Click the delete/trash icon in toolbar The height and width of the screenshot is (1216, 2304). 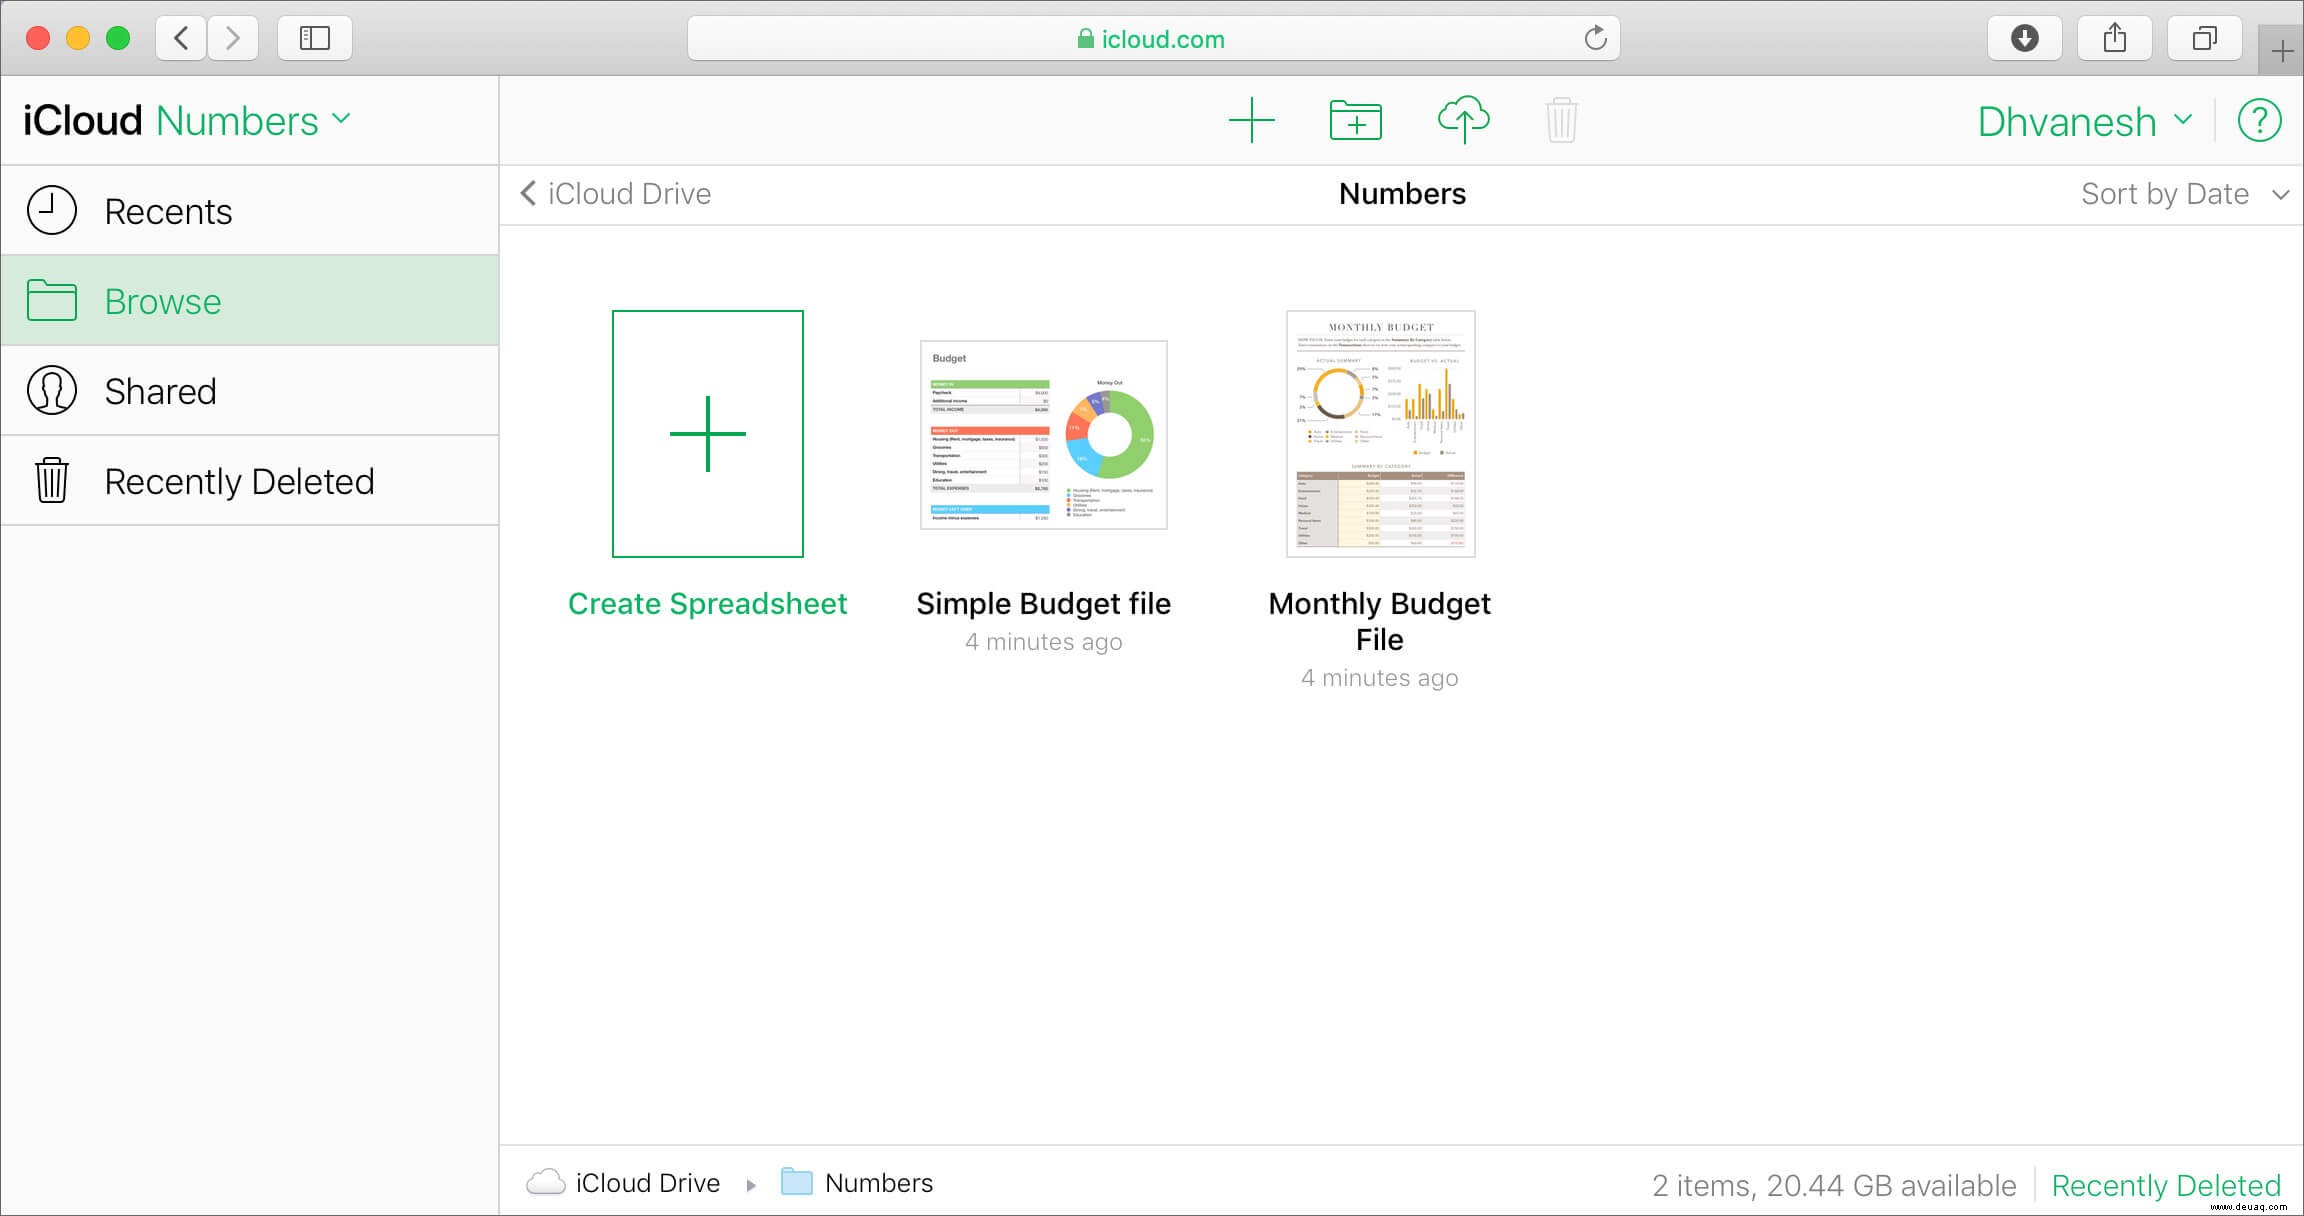(1562, 119)
